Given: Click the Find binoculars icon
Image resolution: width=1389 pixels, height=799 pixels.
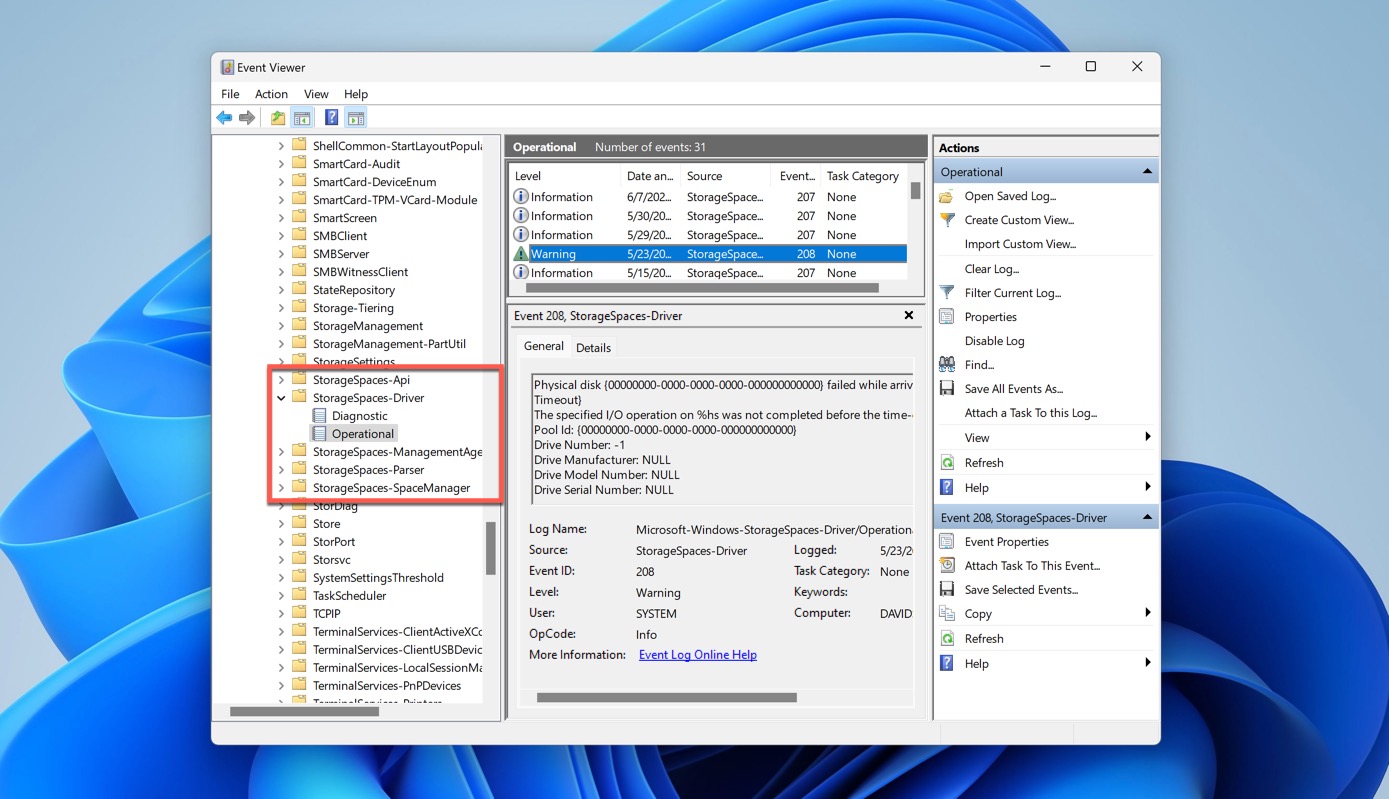Looking at the screenshot, I should tap(947, 365).
